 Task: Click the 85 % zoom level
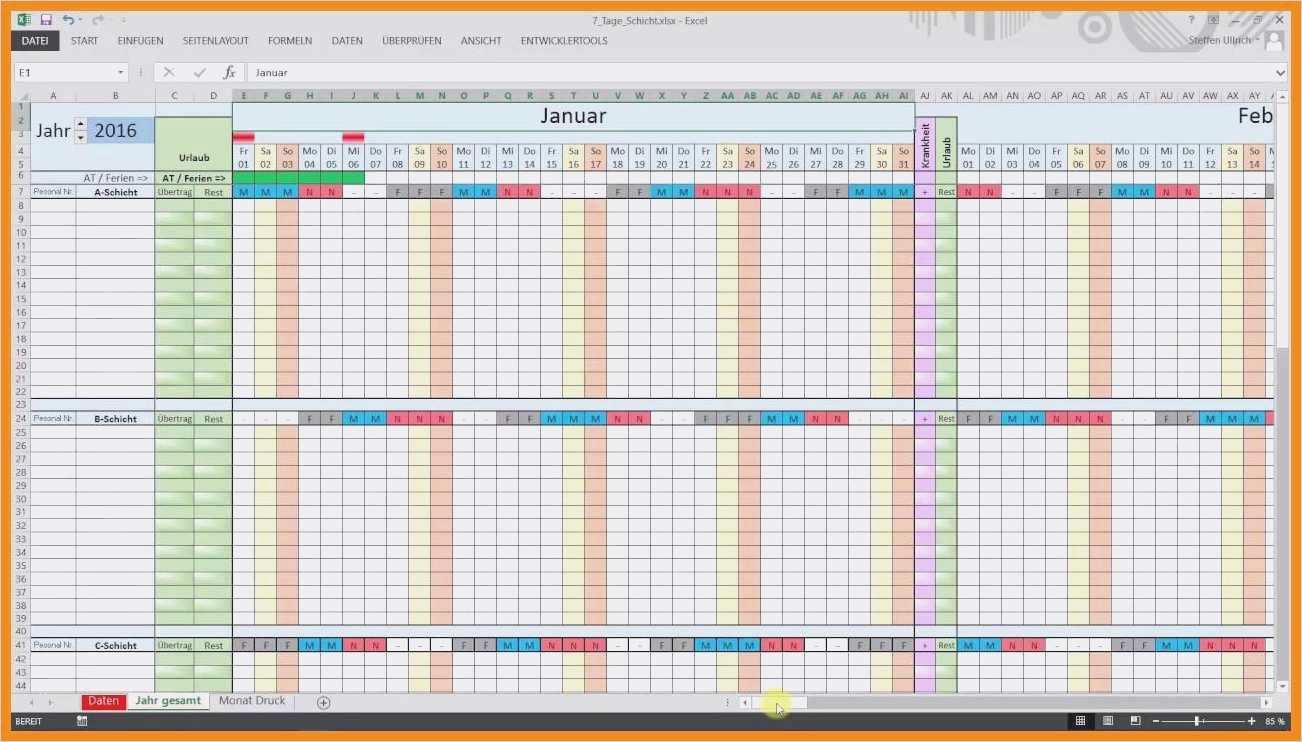1275,721
